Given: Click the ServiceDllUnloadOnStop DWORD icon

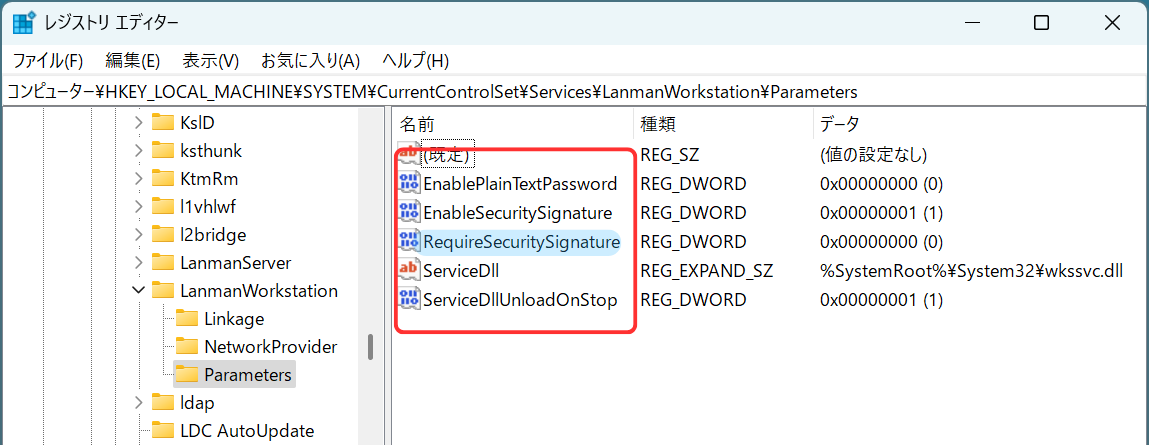Looking at the screenshot, I should coord(409,300).
